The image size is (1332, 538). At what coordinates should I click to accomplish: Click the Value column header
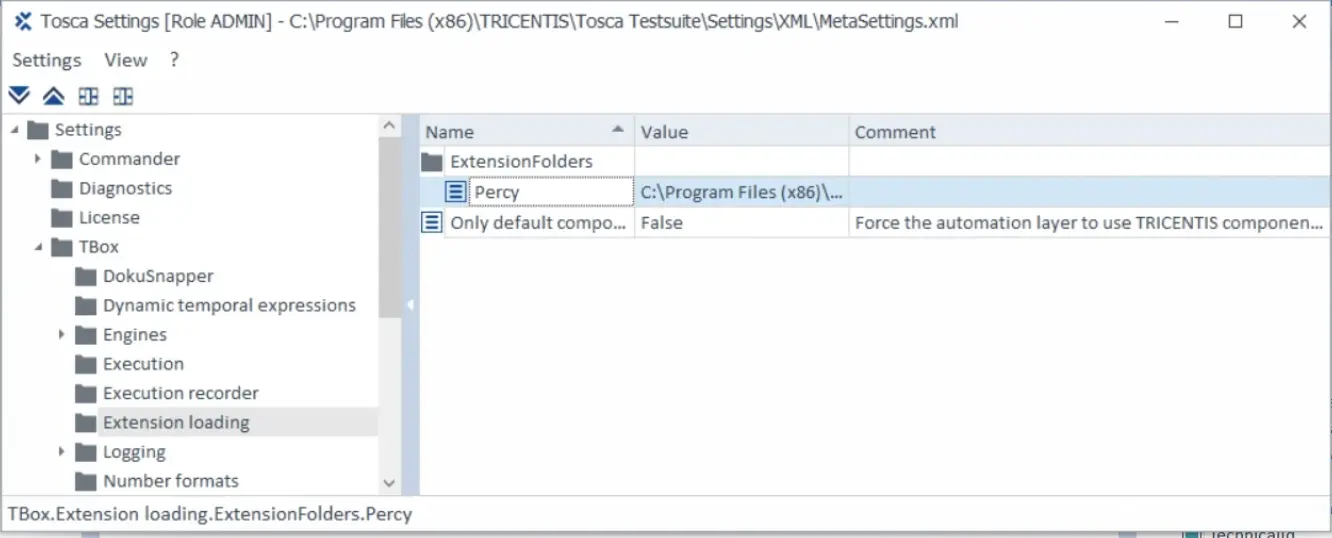[742, 132]
